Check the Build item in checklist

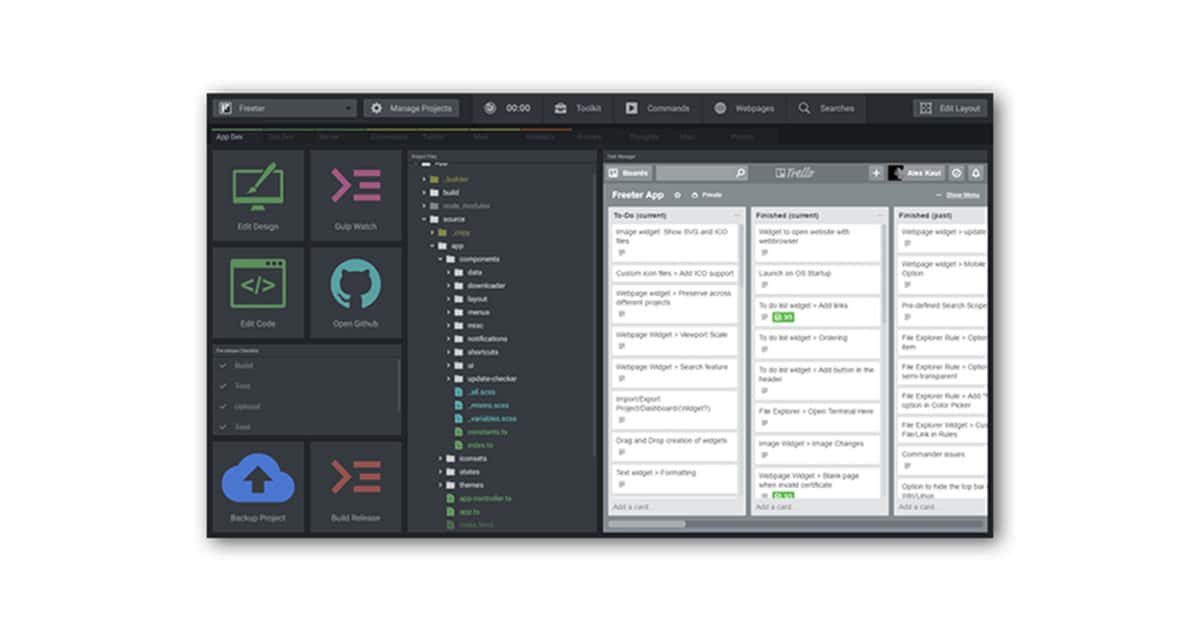[223, 366]
